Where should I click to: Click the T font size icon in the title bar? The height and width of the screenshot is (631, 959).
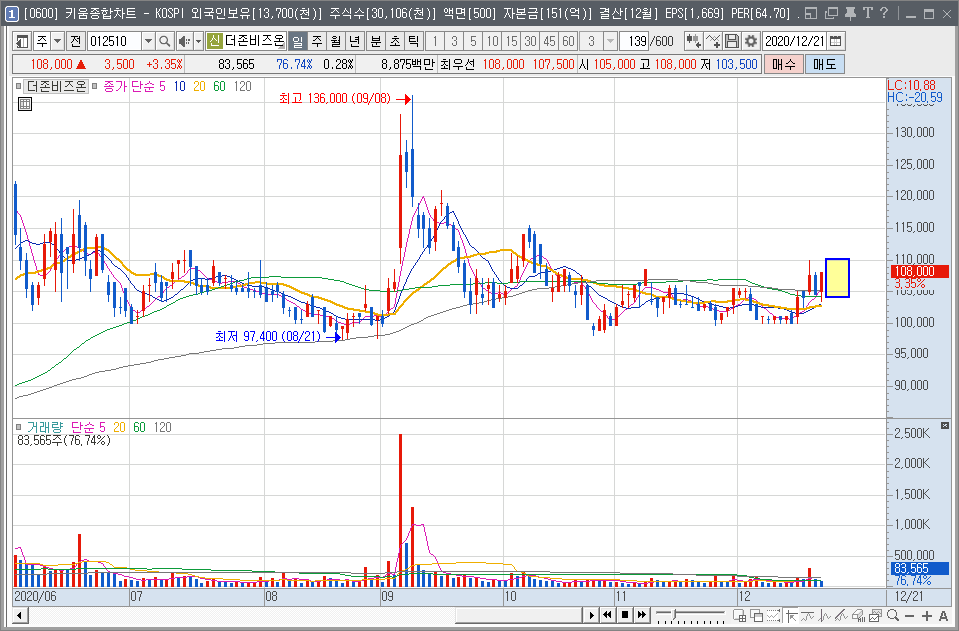tap(868, 13)
